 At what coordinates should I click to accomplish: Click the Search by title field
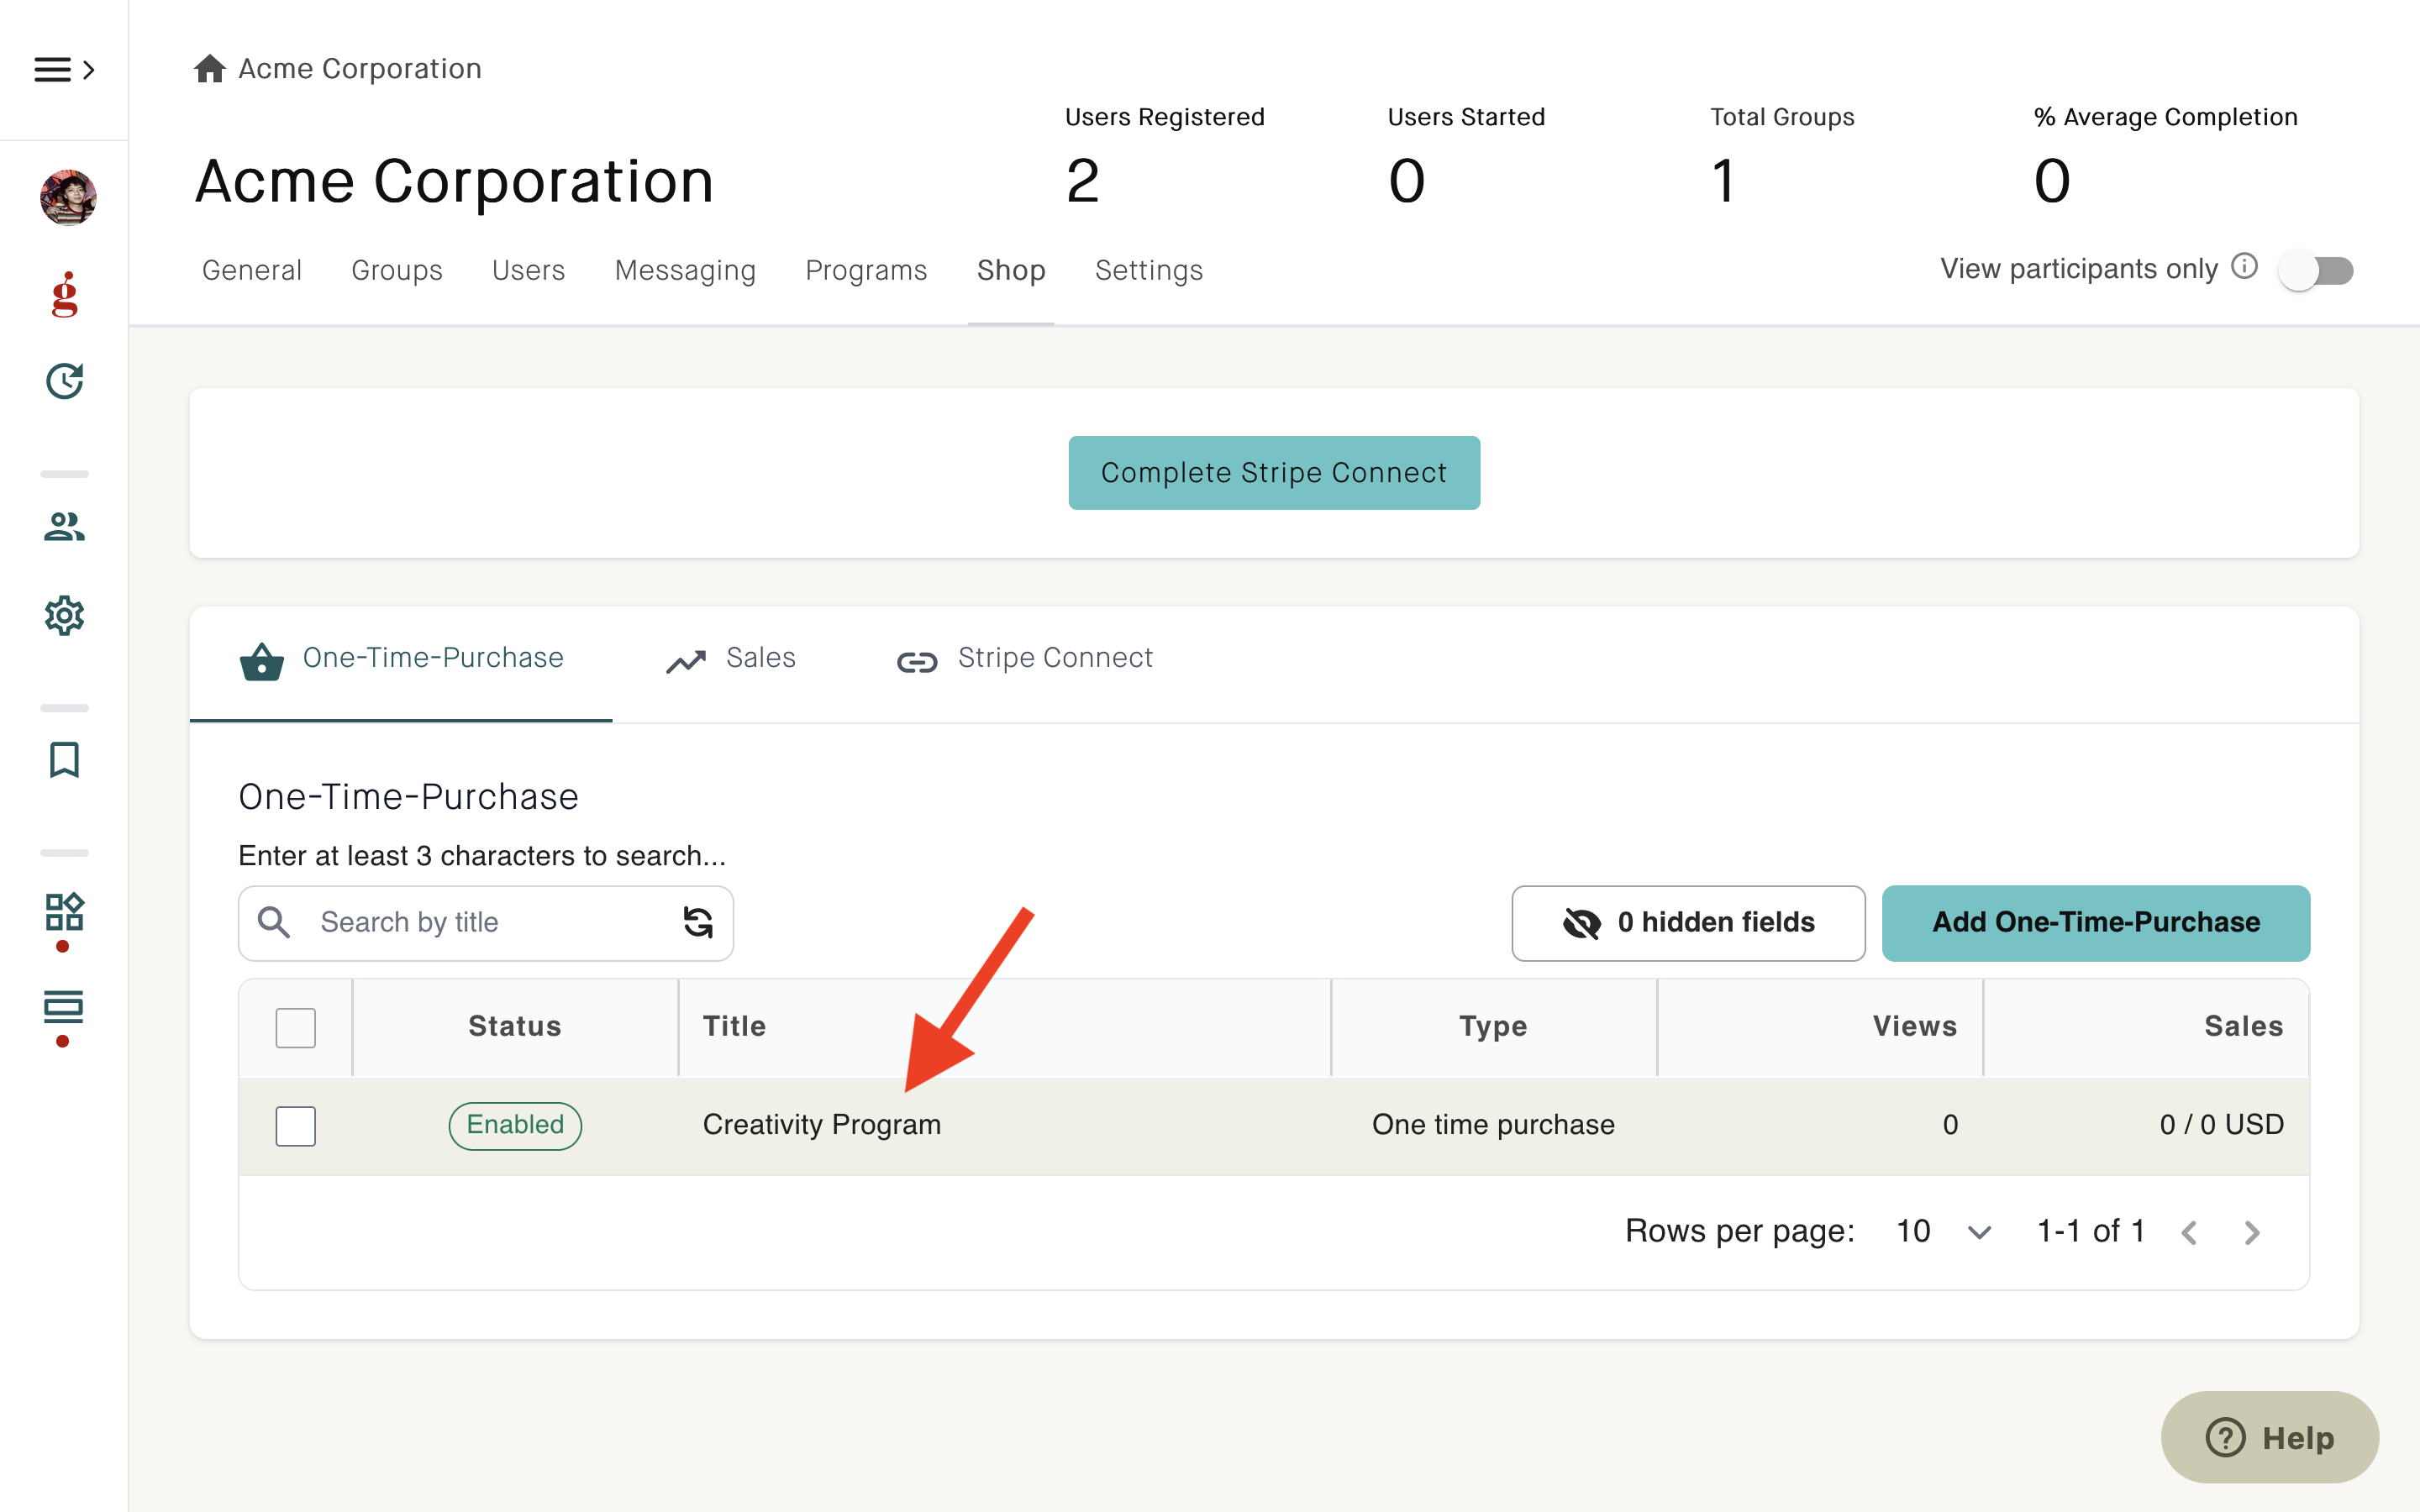tap(486, 922)
